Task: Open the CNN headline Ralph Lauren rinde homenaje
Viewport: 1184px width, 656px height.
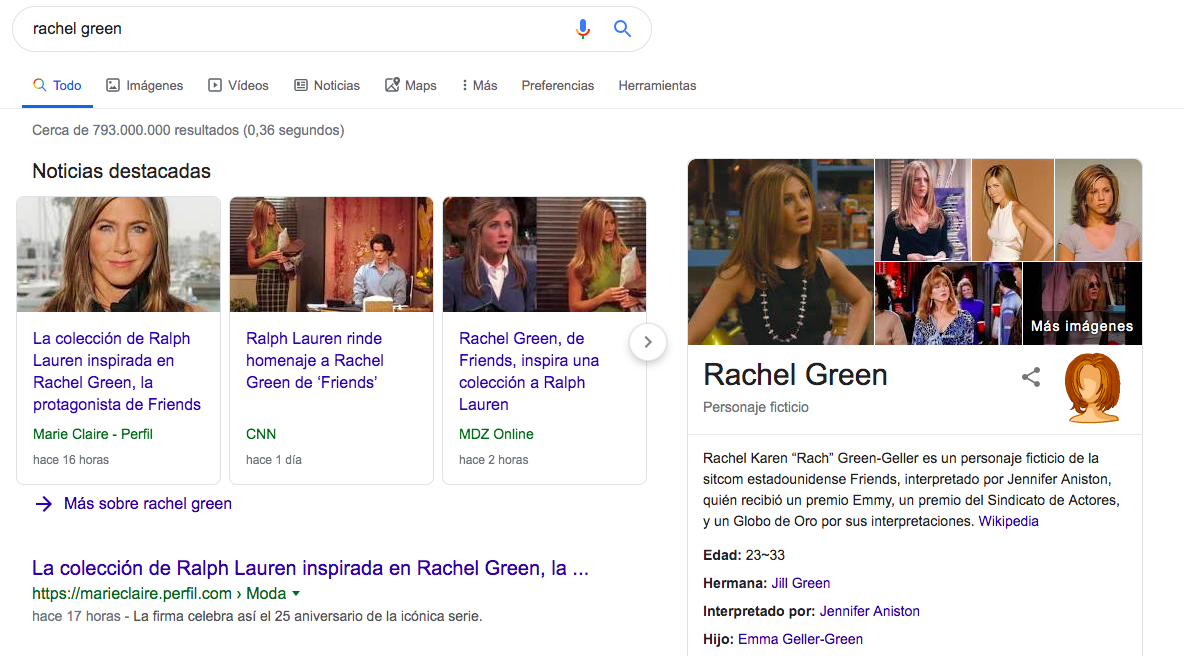Action: pos(315,360)
